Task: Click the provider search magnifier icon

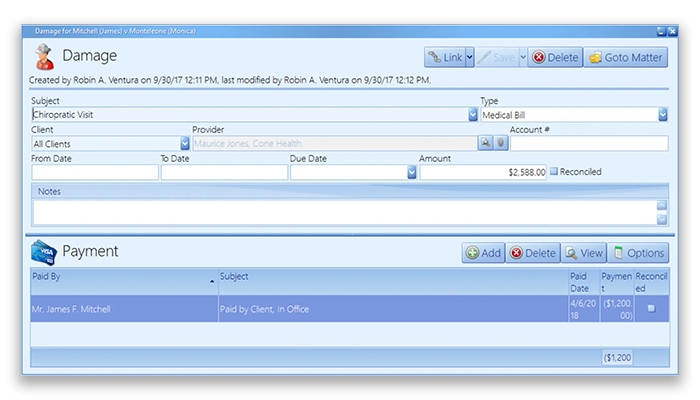Action: [x=486, y=143]
